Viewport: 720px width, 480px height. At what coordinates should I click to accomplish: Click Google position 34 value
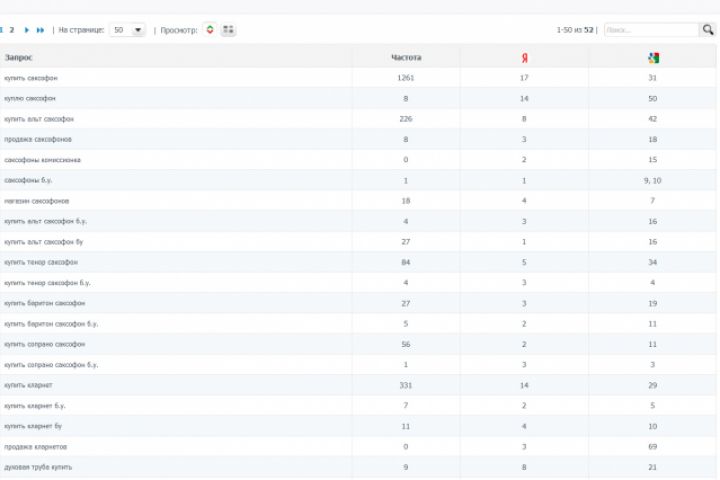click(652, 262)
